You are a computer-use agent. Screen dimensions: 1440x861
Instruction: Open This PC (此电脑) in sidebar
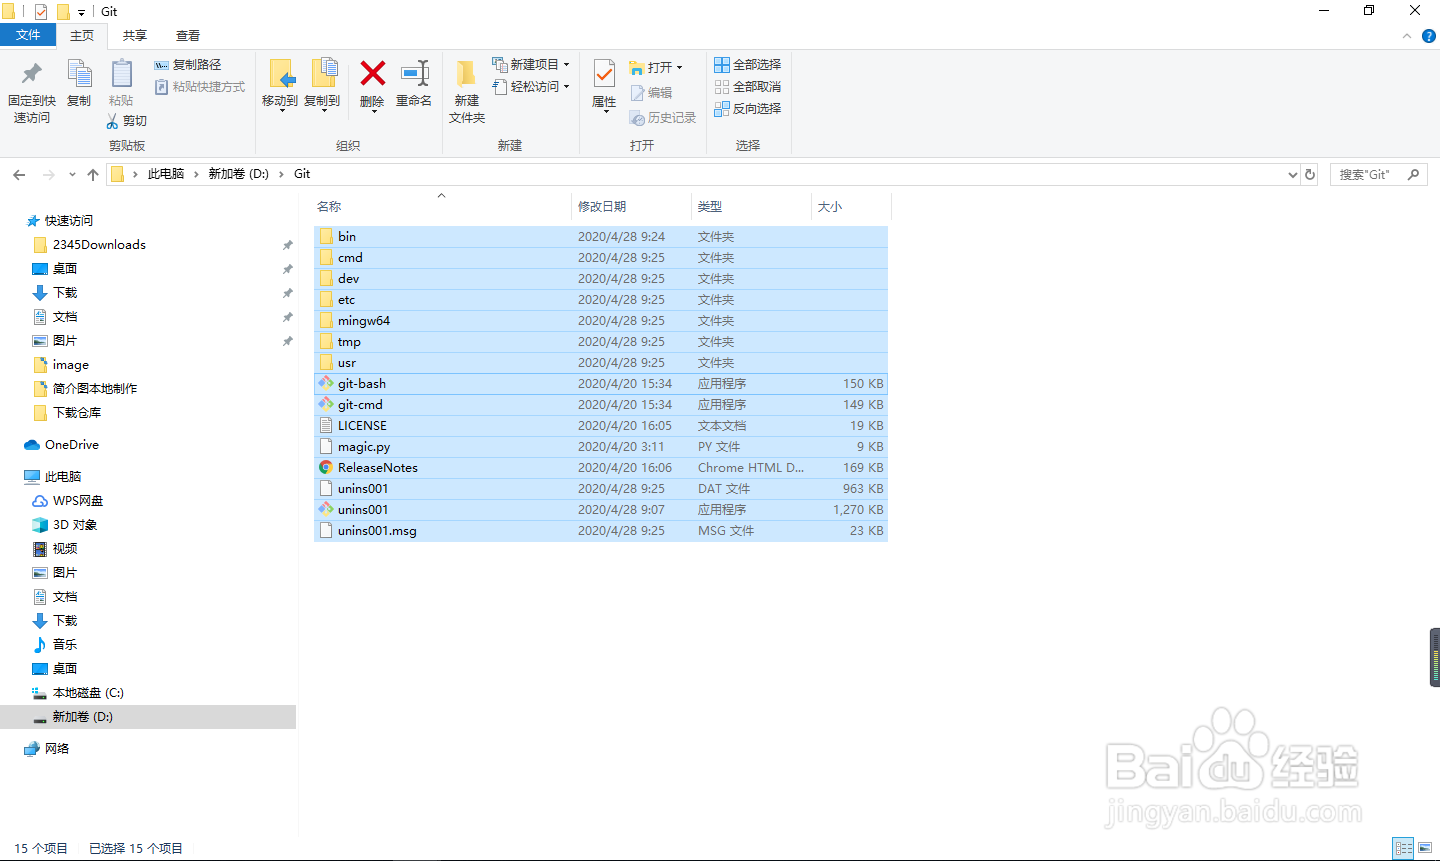pos(62,477)
